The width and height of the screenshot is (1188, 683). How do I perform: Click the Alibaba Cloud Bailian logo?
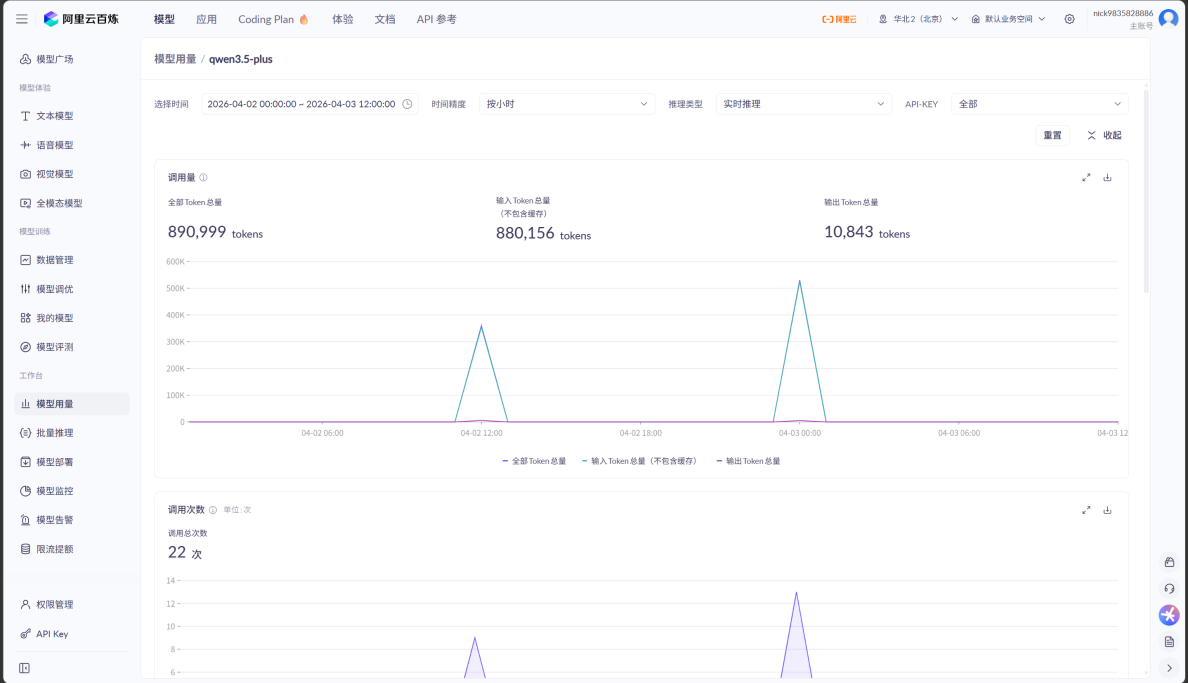coord(81,19)
